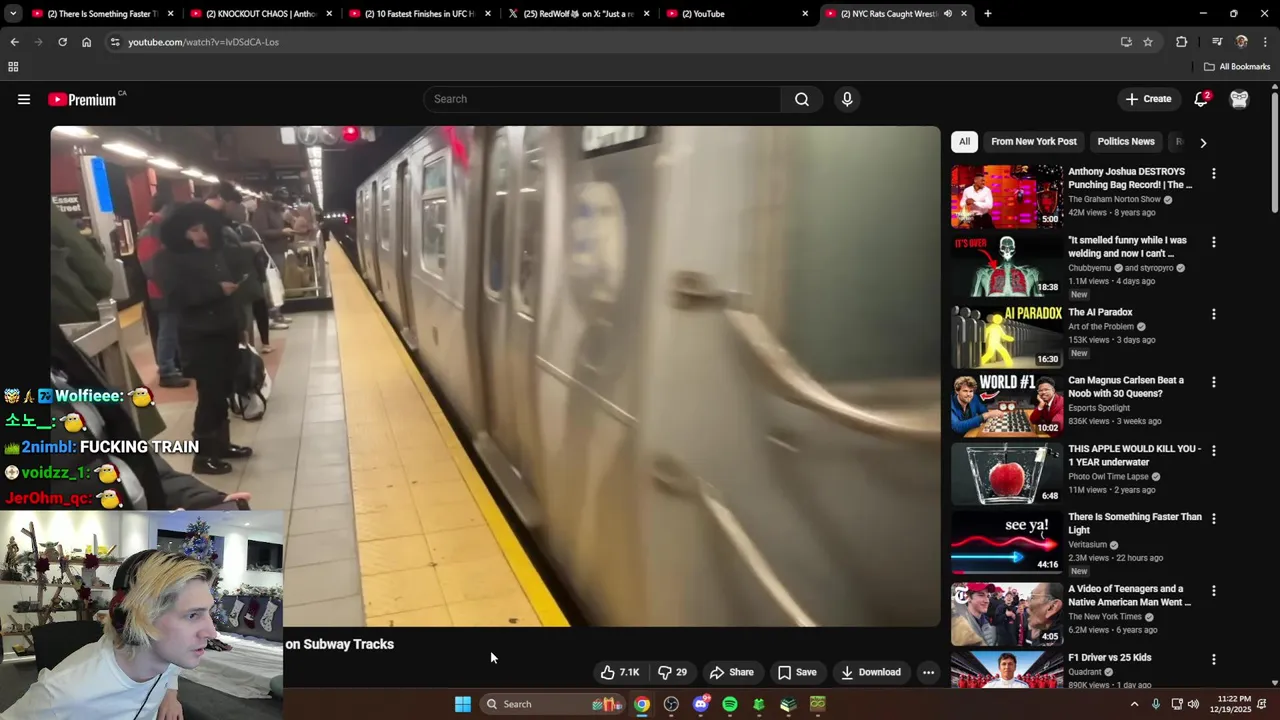Open options for welding video
The image size is (1280, 720).
tap(1213, 242)
